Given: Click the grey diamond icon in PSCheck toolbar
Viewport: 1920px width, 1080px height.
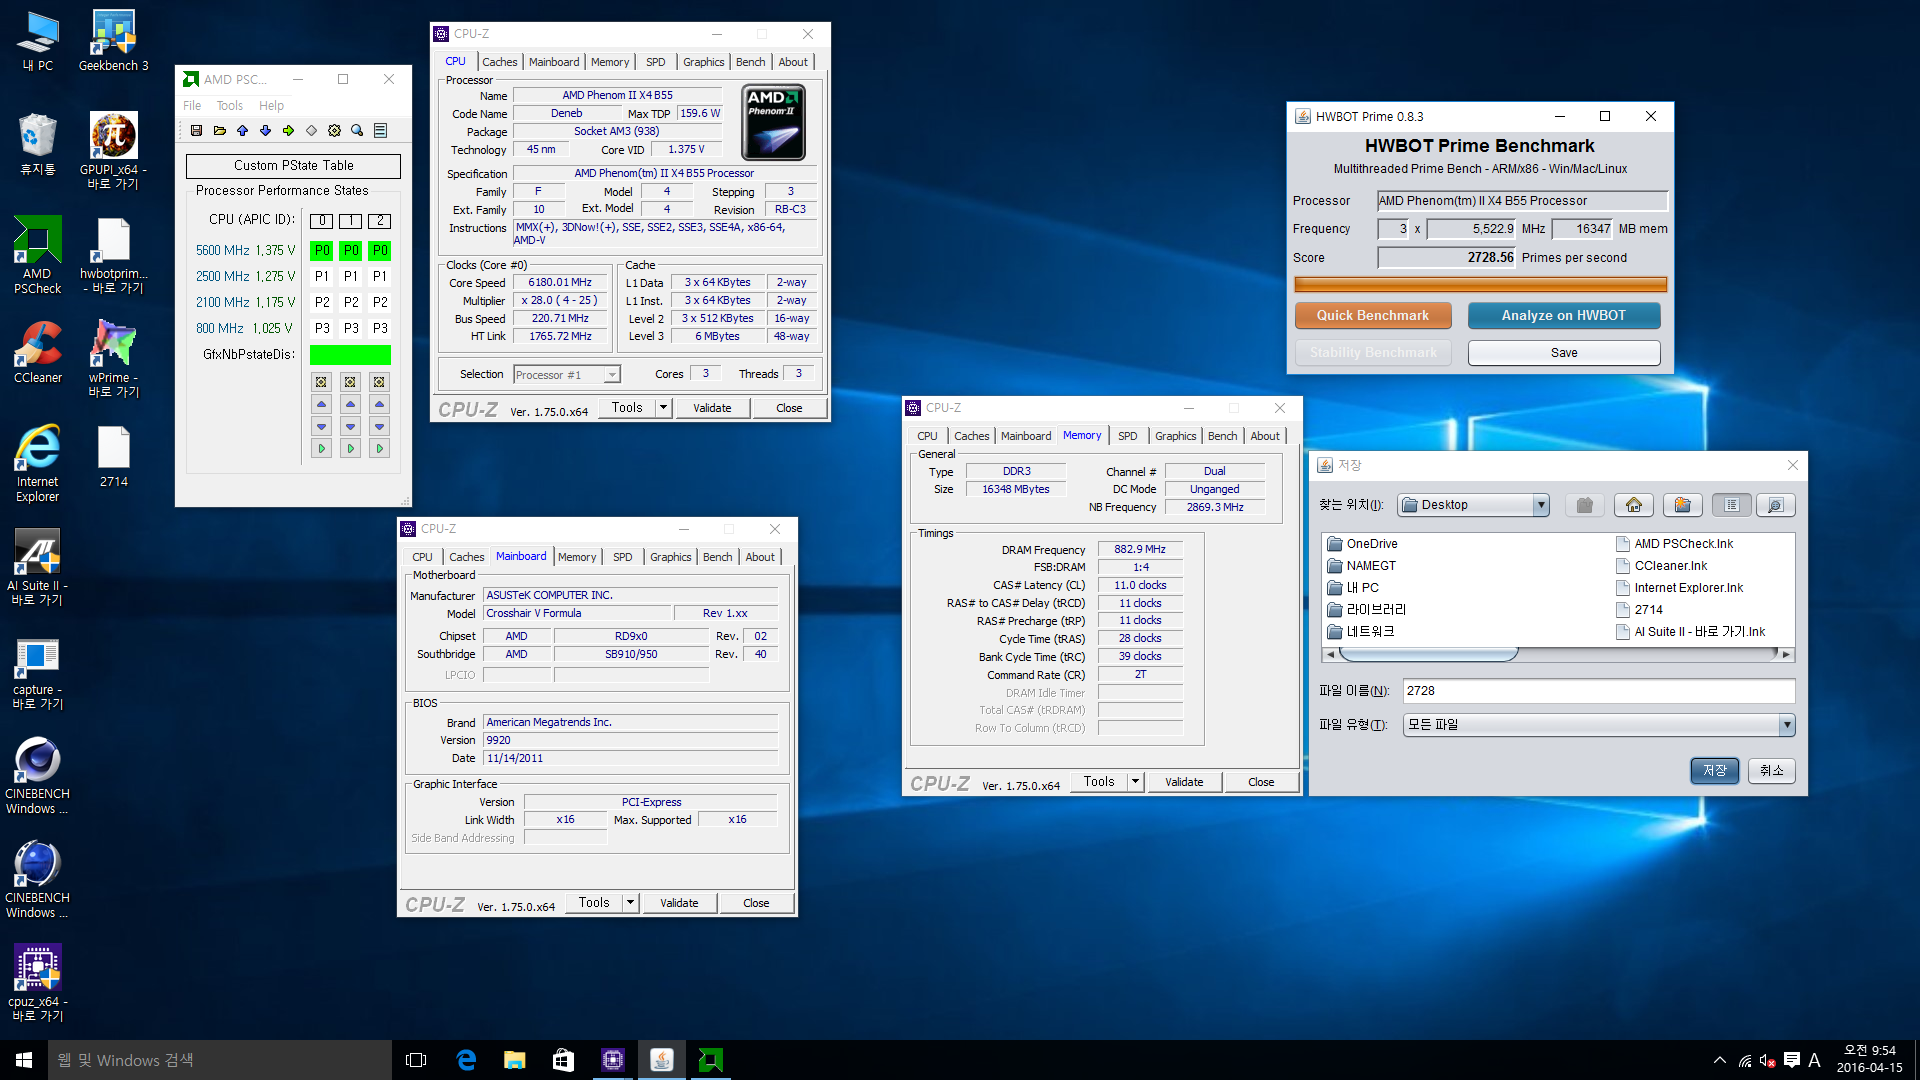Looking at the screenshot, I should click(311, 131).
